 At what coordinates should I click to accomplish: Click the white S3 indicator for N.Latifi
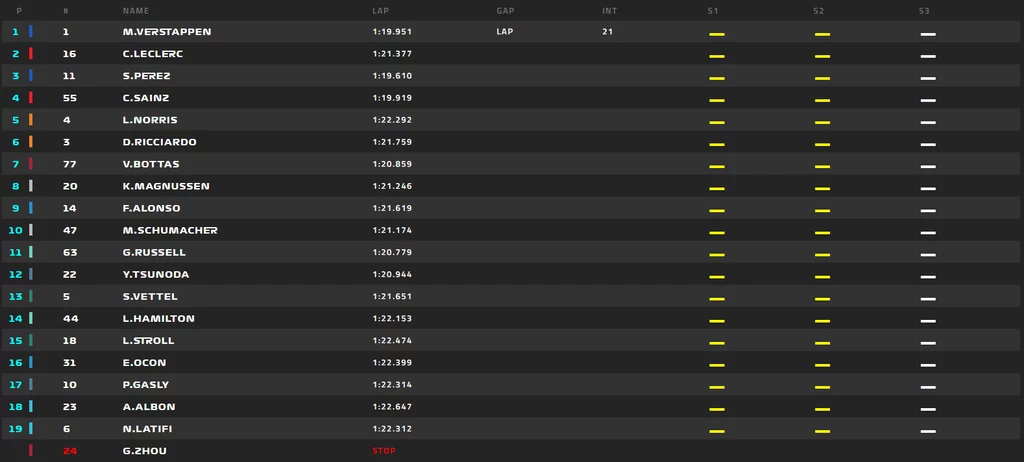(928, 432)
